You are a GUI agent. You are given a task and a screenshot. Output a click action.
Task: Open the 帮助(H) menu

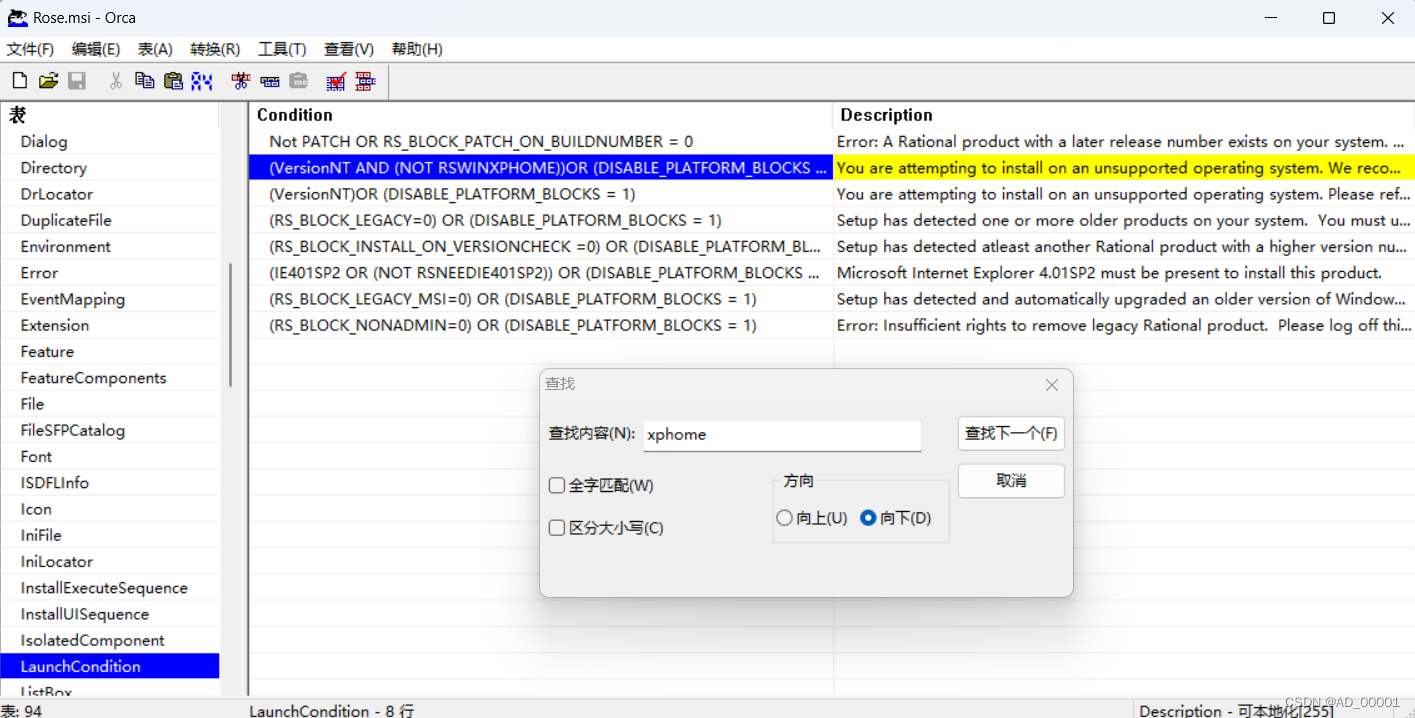(x=417, y=49)
